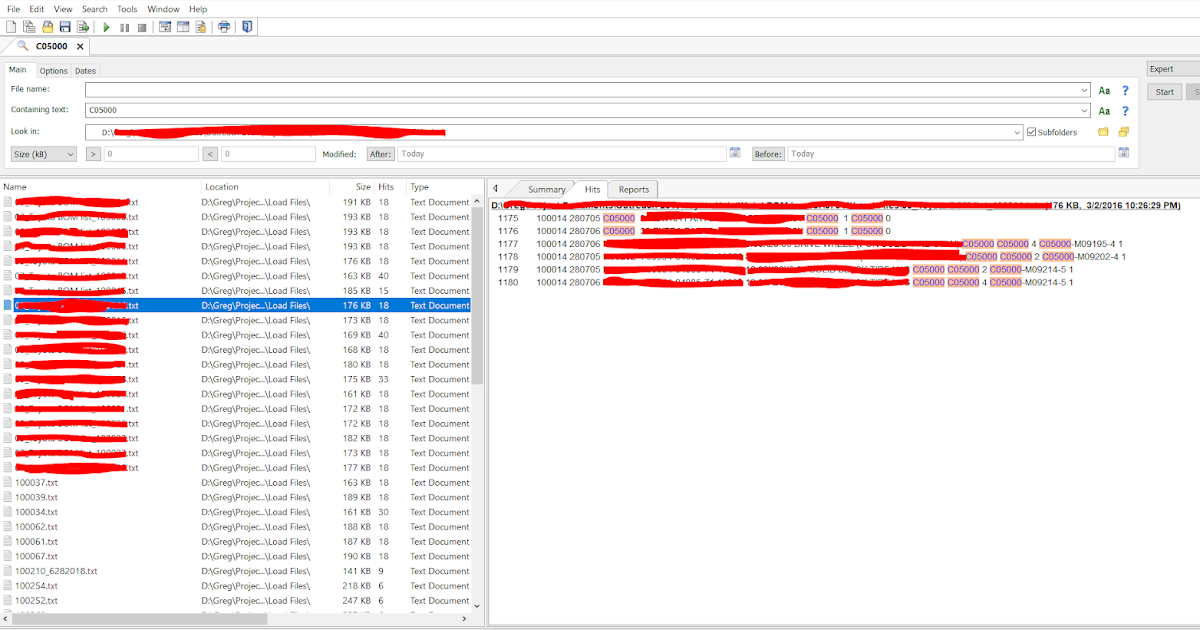Switch to the Reports tab

point(633,188)
